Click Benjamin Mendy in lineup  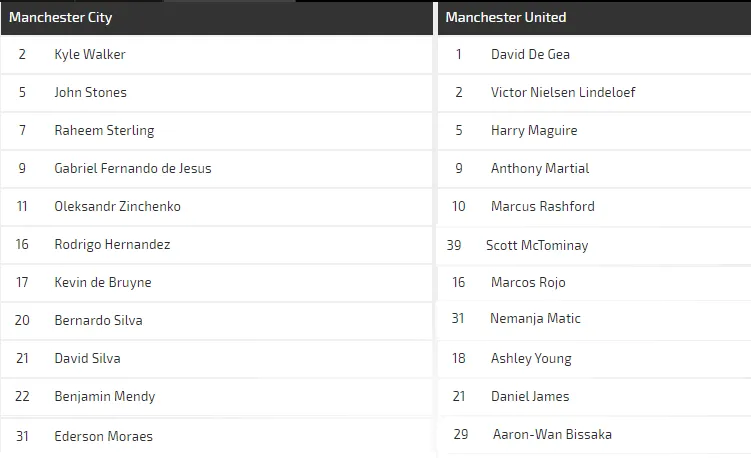pos(105,396)
